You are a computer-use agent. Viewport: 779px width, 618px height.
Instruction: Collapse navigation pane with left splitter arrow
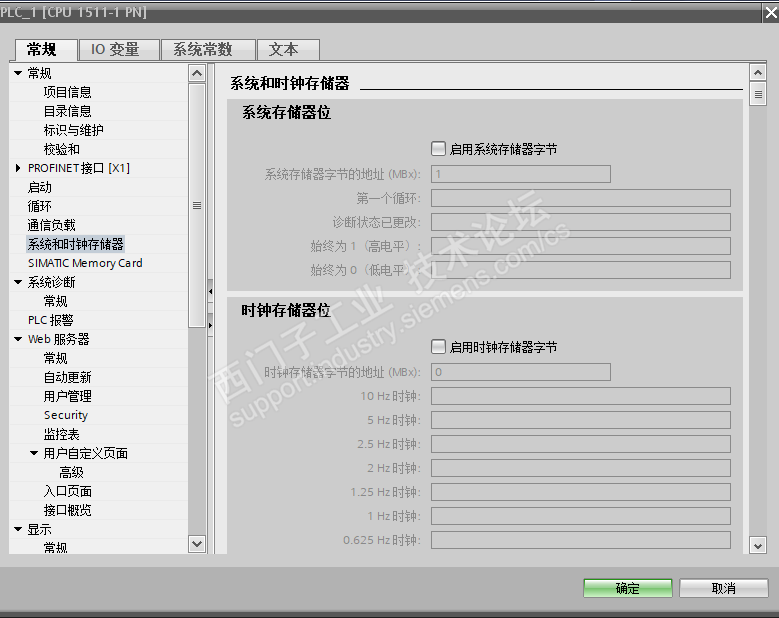tap(211, 292)
